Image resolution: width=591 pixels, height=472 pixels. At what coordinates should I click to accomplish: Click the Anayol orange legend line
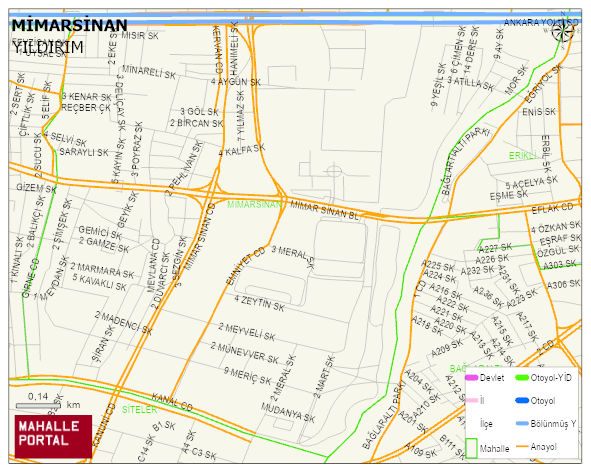[522, 447]
